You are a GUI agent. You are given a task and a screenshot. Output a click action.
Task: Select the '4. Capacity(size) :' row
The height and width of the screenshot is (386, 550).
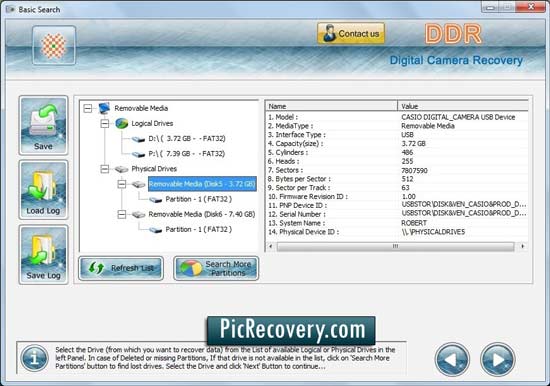tap(397, 144)
